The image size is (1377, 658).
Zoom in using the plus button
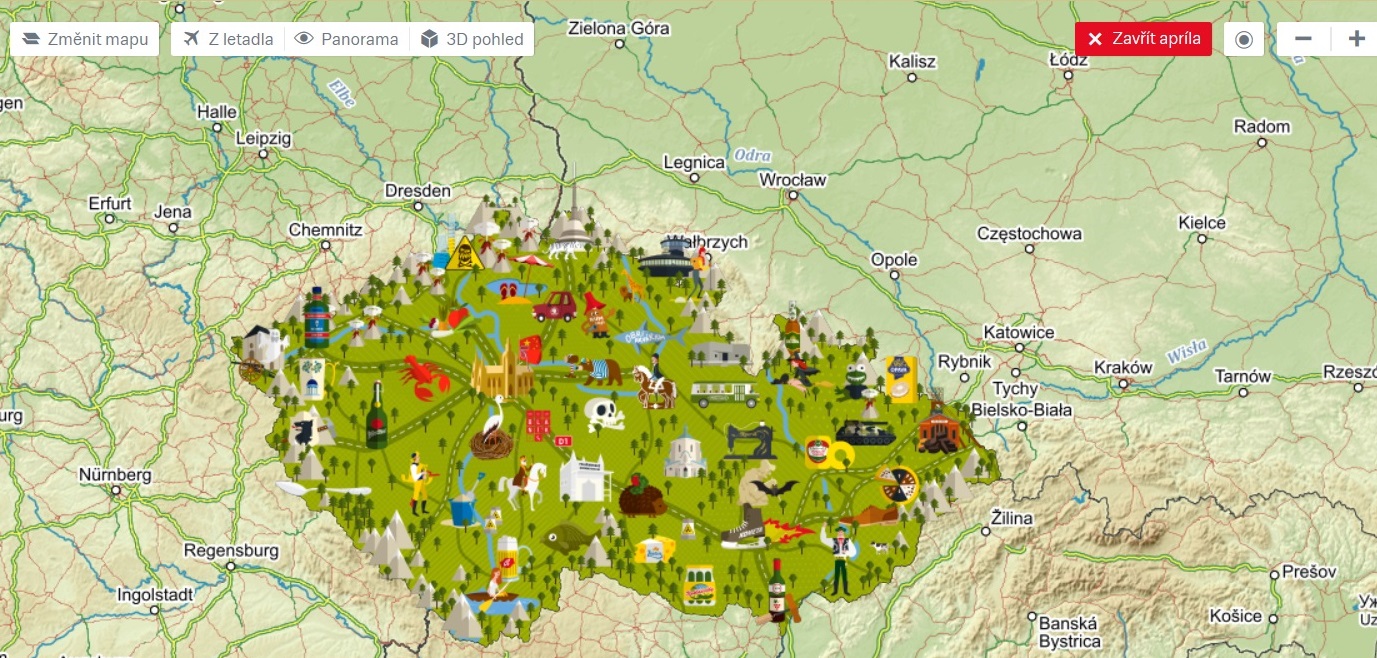click(1356, 39)
